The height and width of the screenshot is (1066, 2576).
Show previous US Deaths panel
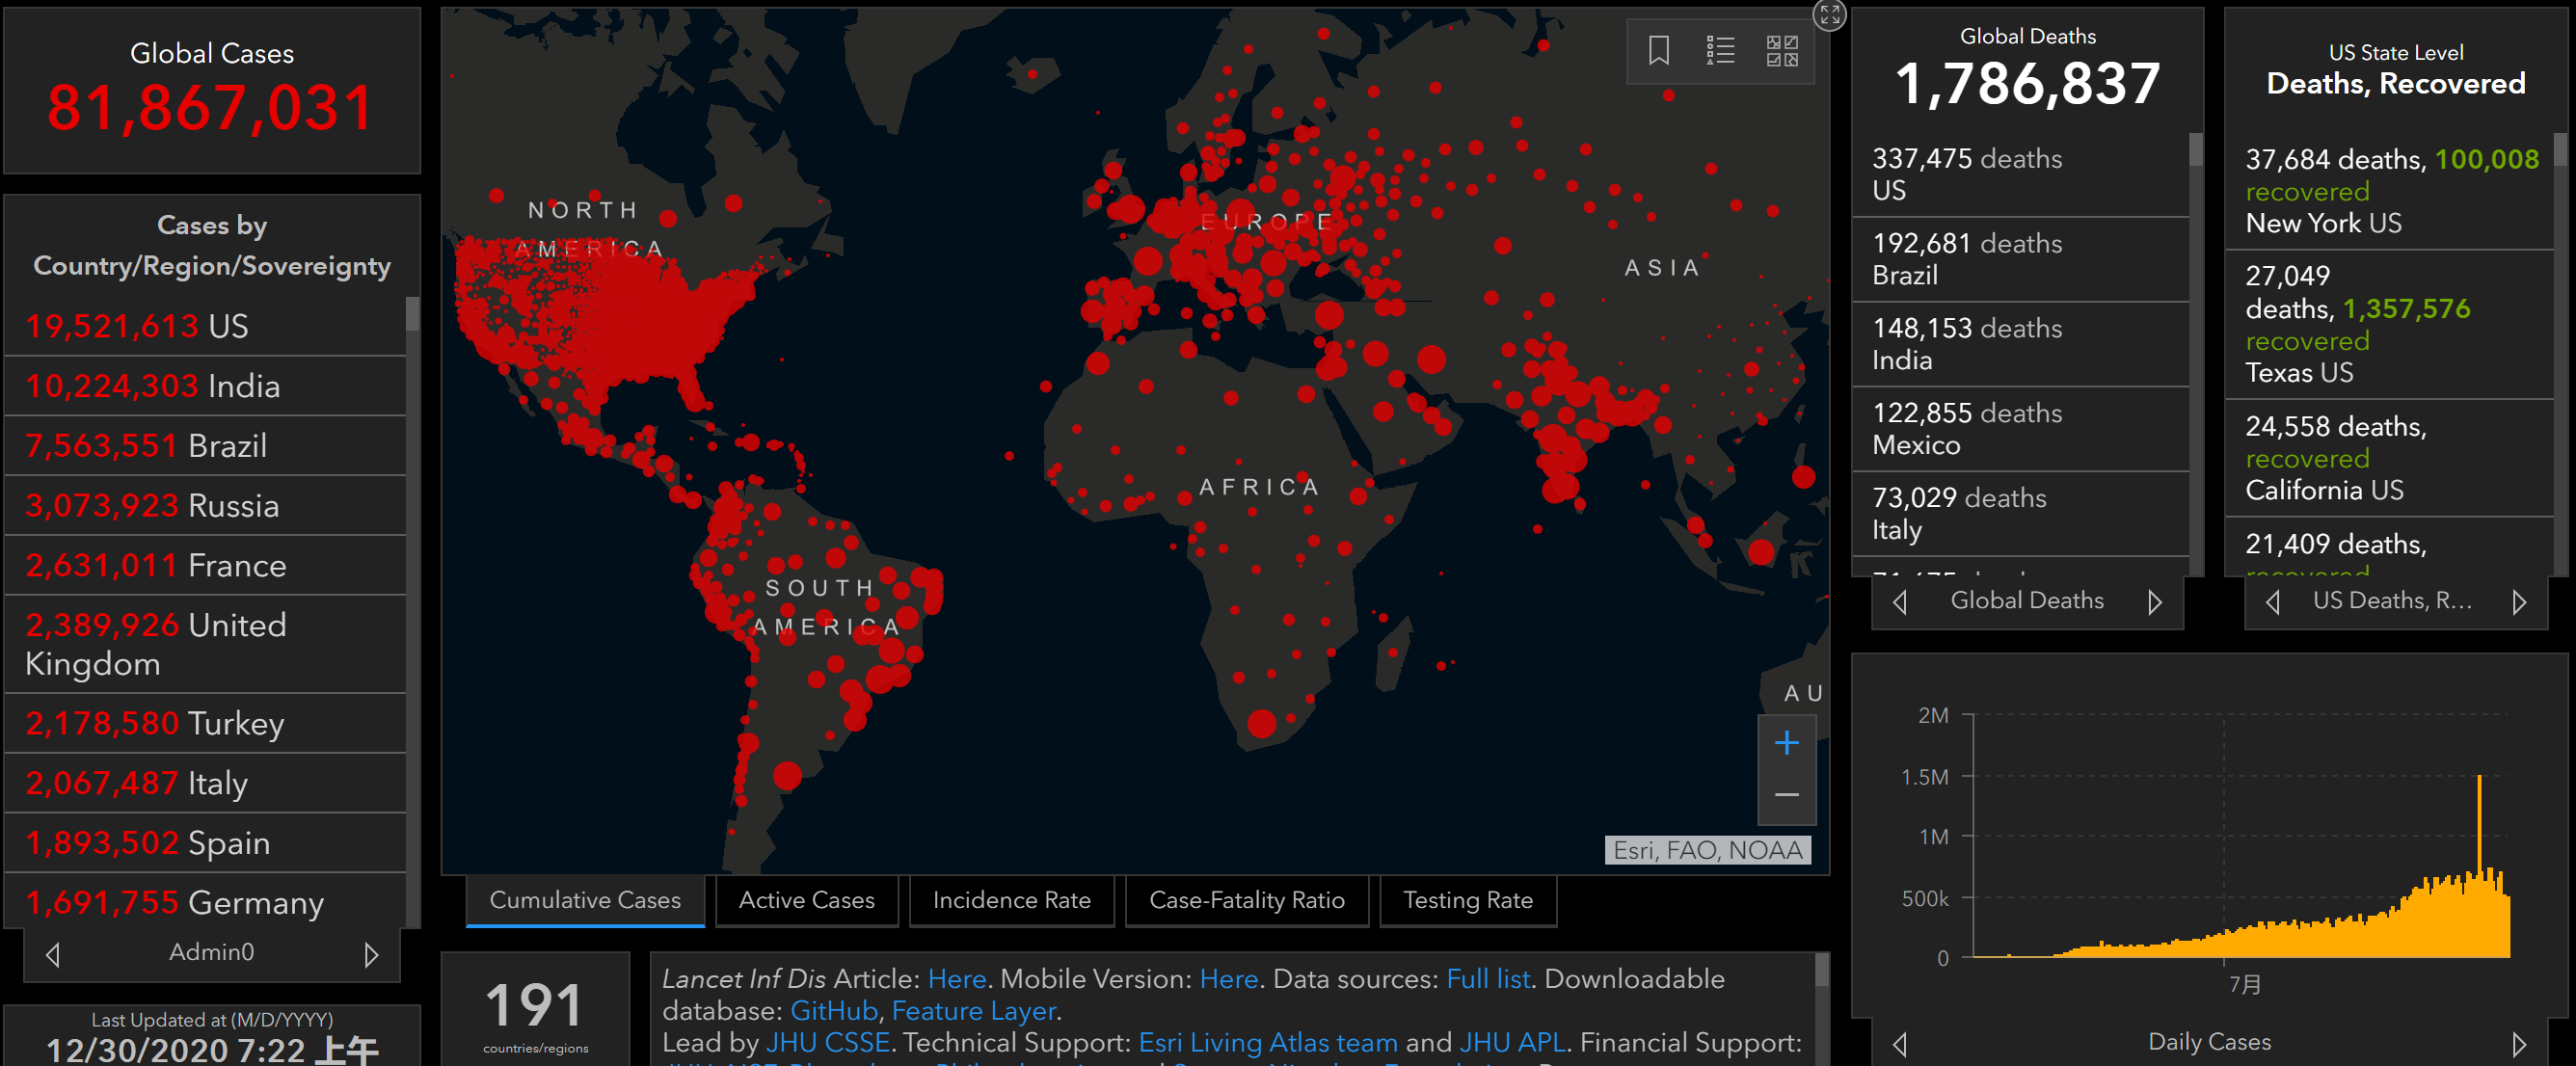2273,602
